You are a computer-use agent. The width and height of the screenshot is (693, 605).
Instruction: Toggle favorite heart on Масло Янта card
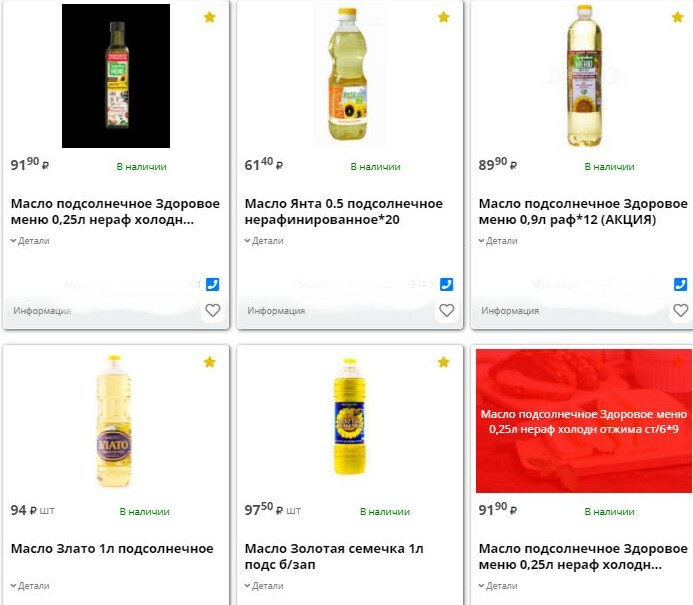[446, 311]
